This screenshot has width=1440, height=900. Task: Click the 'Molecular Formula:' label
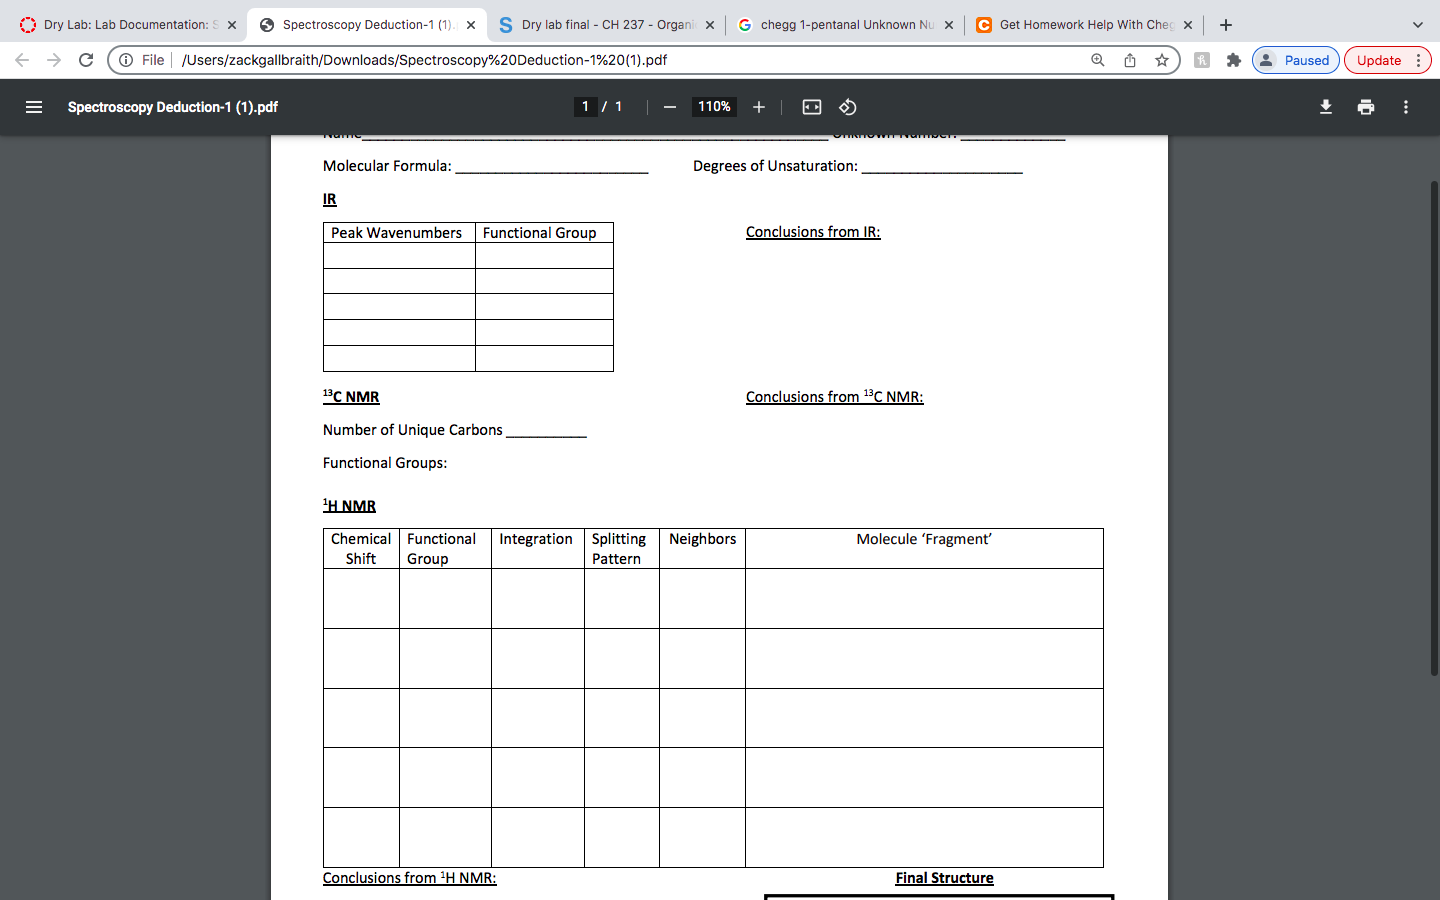pos(387,166)
